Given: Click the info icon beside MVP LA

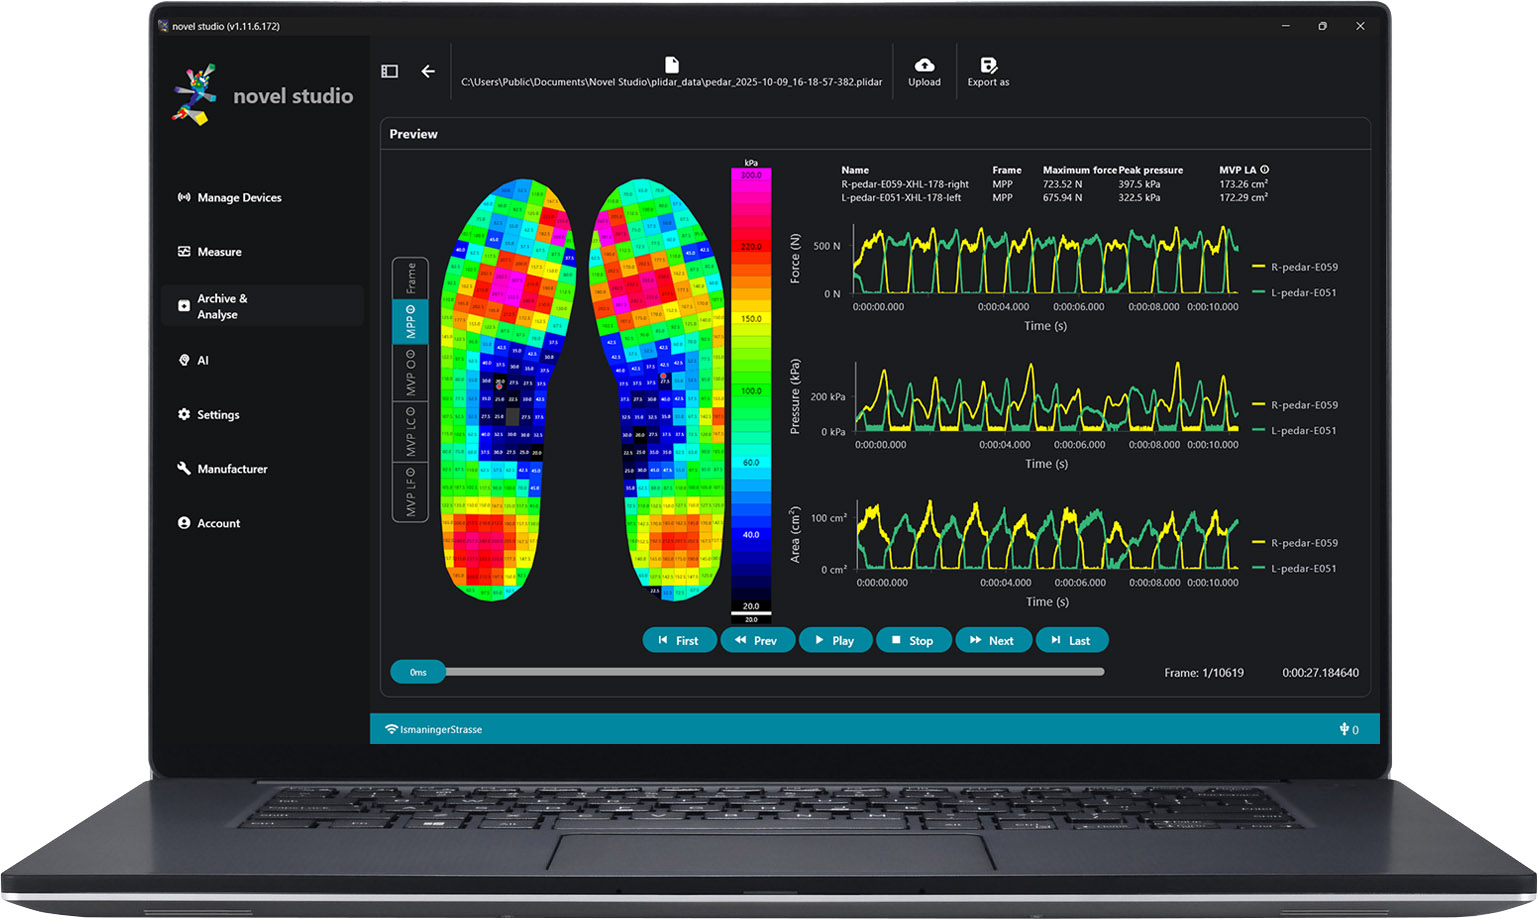Looking at the screenshot, I should point(1264,170).
